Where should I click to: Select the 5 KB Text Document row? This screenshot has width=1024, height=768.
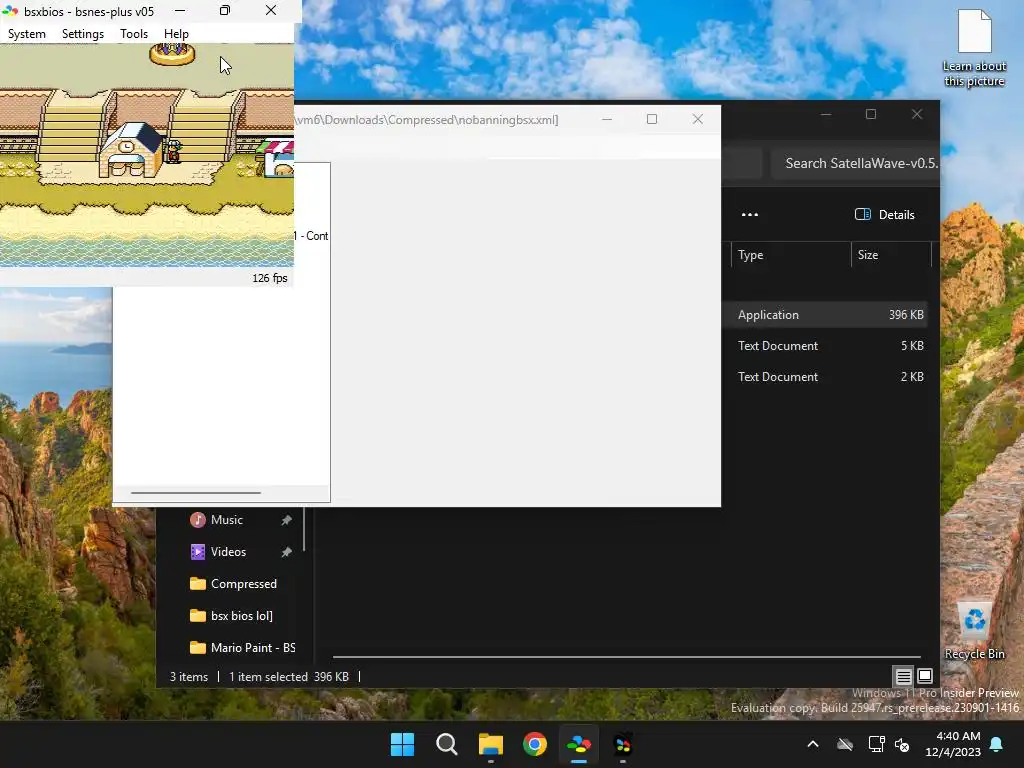tap(826, 345)
